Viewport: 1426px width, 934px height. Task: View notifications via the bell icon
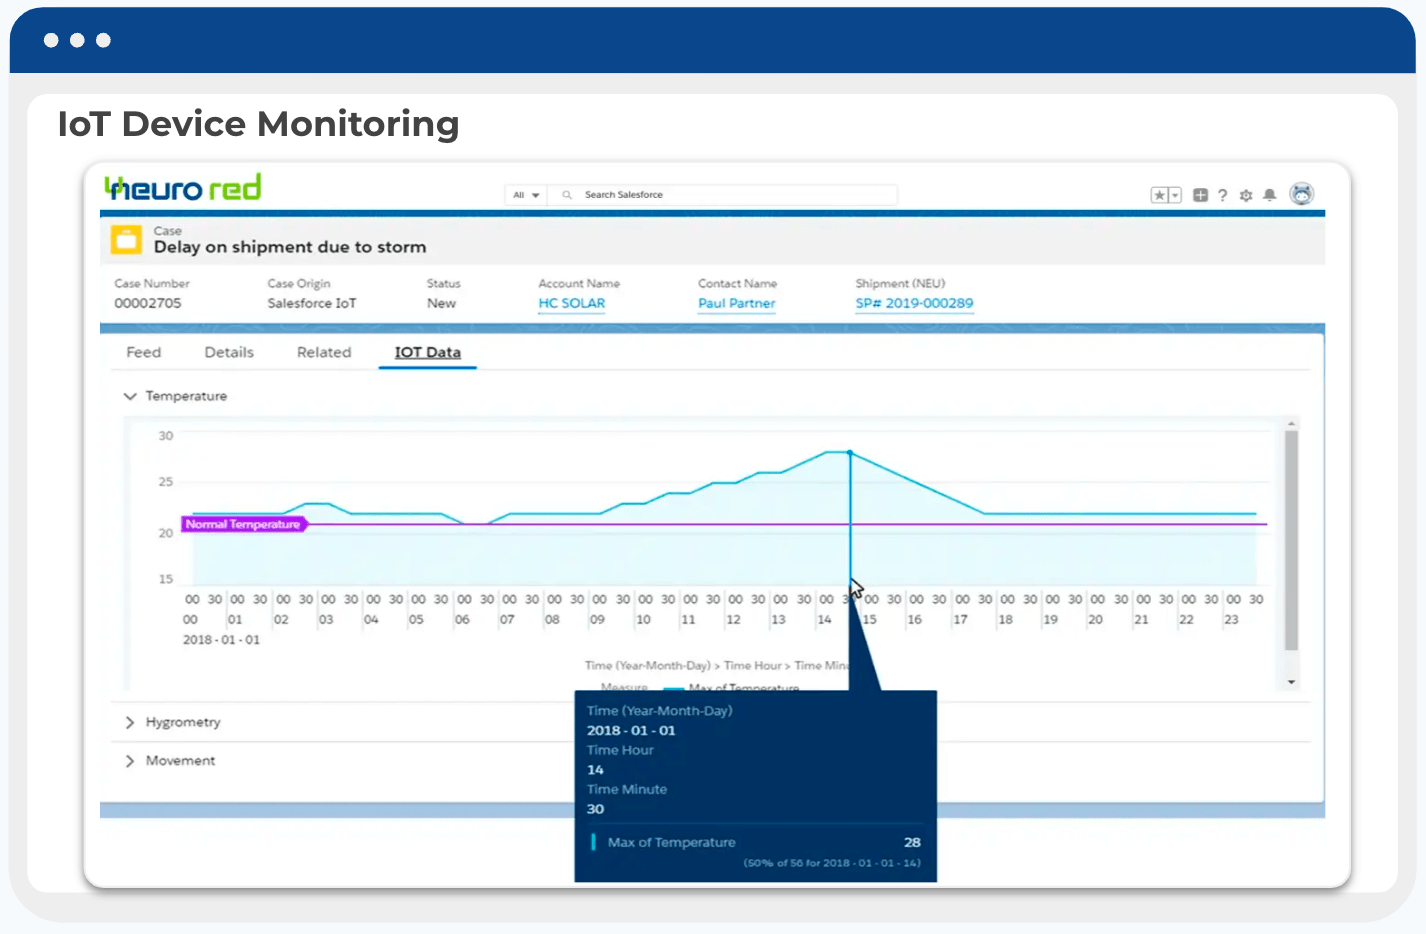pyautogui.click(x=1269, y=195)
